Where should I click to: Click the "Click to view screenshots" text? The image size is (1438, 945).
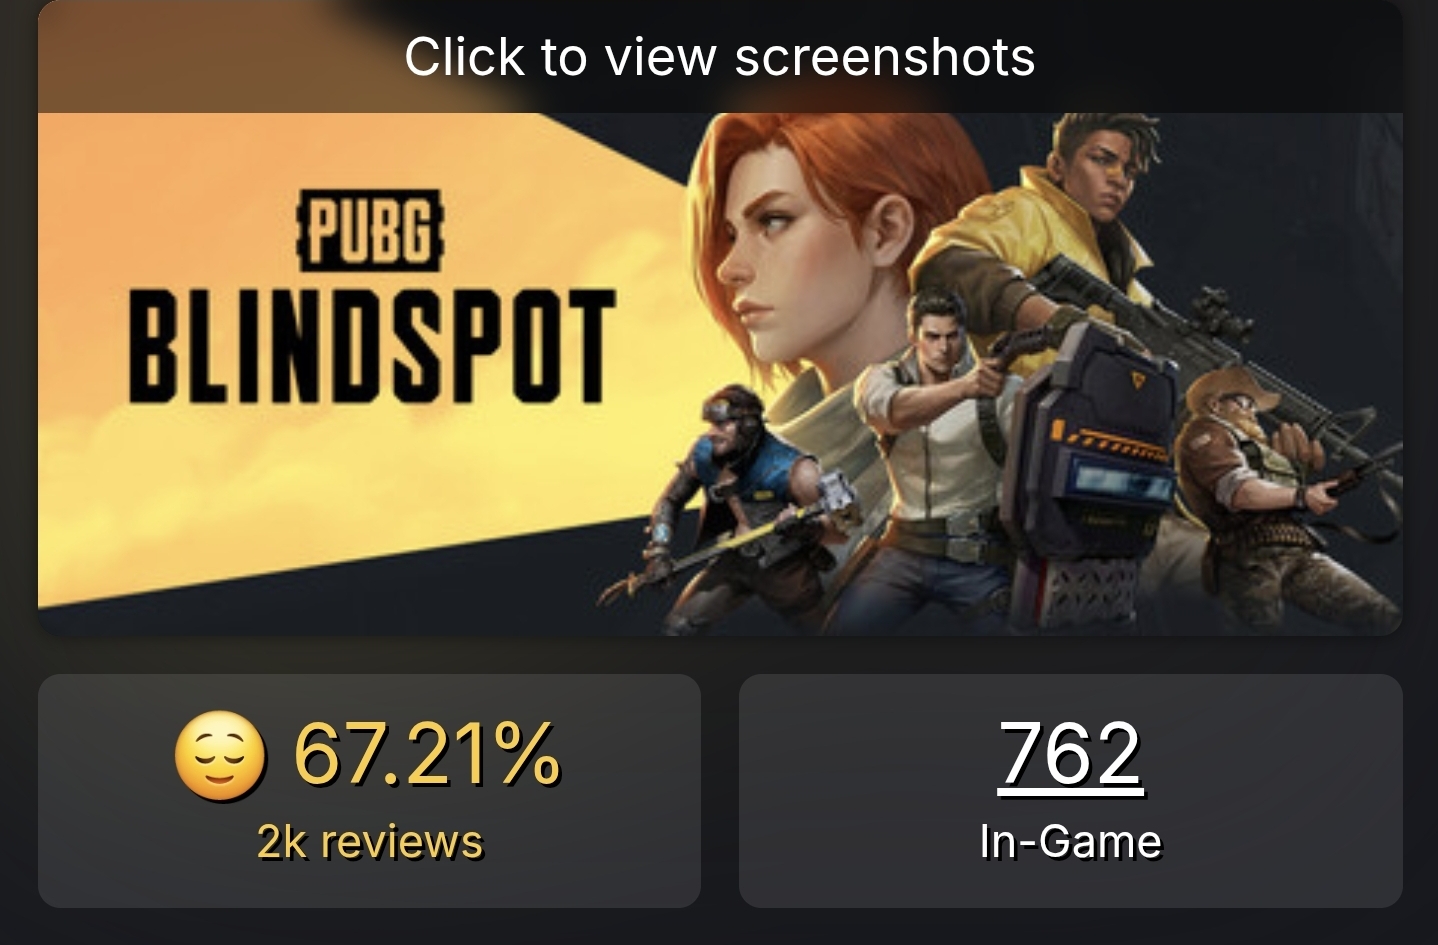[x=719, y=57]
